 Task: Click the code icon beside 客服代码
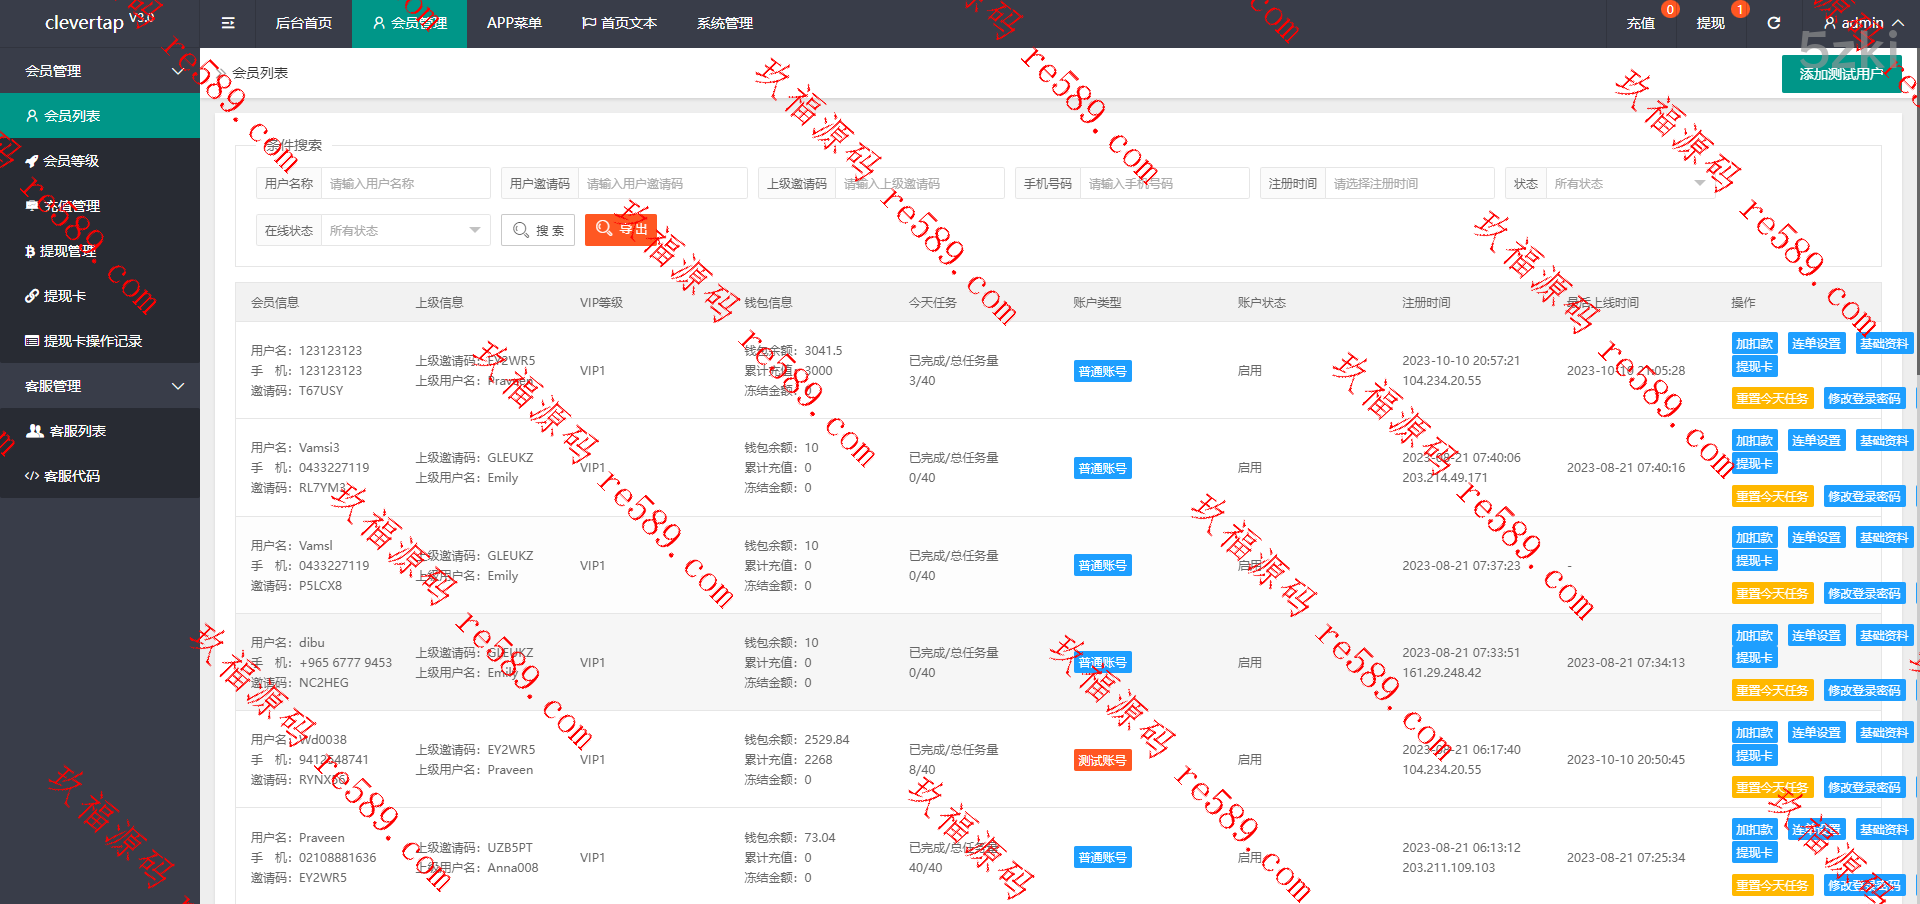(x=32, y=476)
